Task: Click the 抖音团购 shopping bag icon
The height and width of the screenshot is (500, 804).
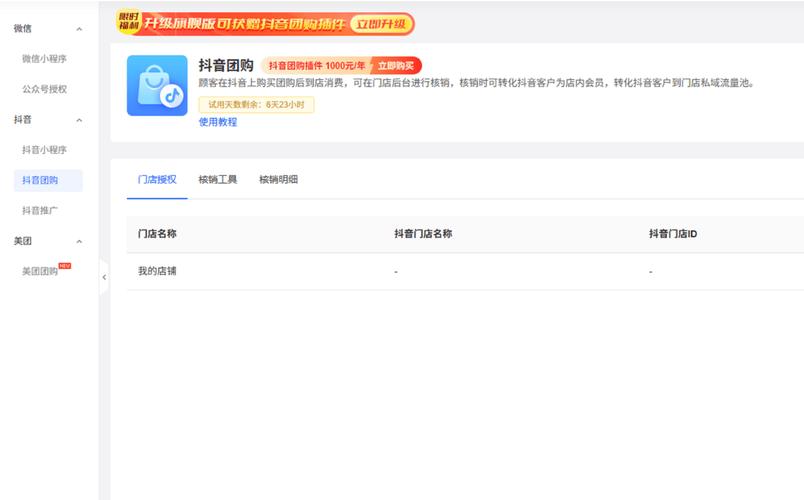Action: pos(157,86)
